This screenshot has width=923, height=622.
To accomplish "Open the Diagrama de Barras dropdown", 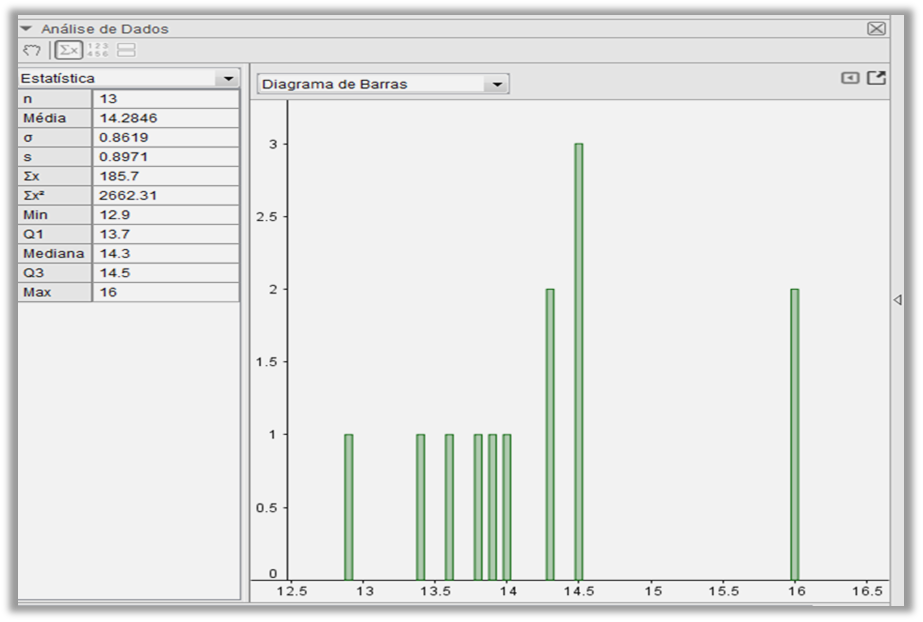I will [x=497, y=85].
